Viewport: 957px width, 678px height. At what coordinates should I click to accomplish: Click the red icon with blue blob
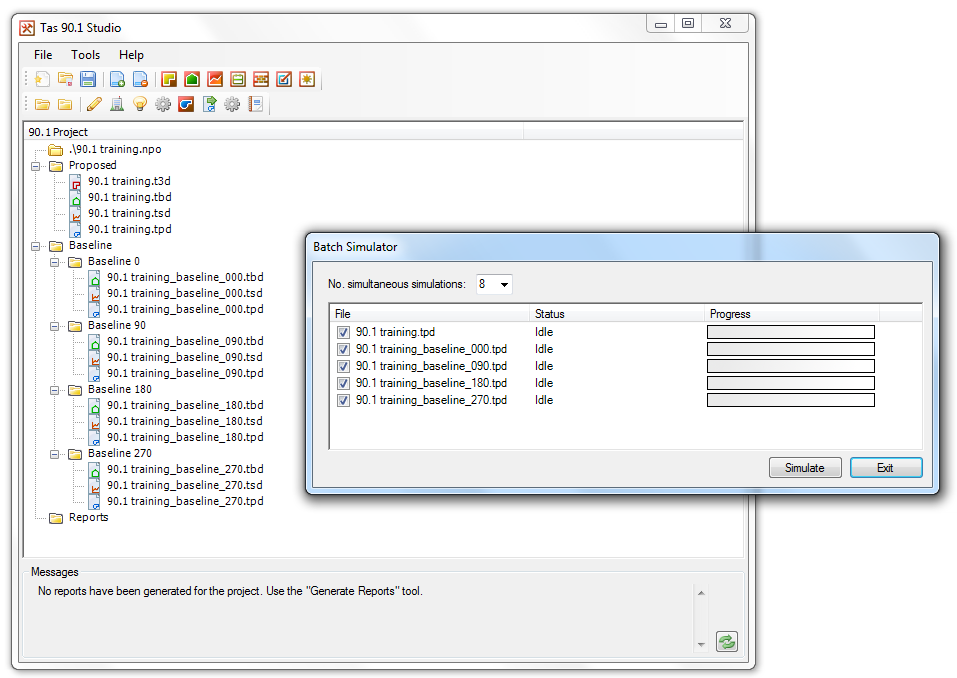point(186,104)
